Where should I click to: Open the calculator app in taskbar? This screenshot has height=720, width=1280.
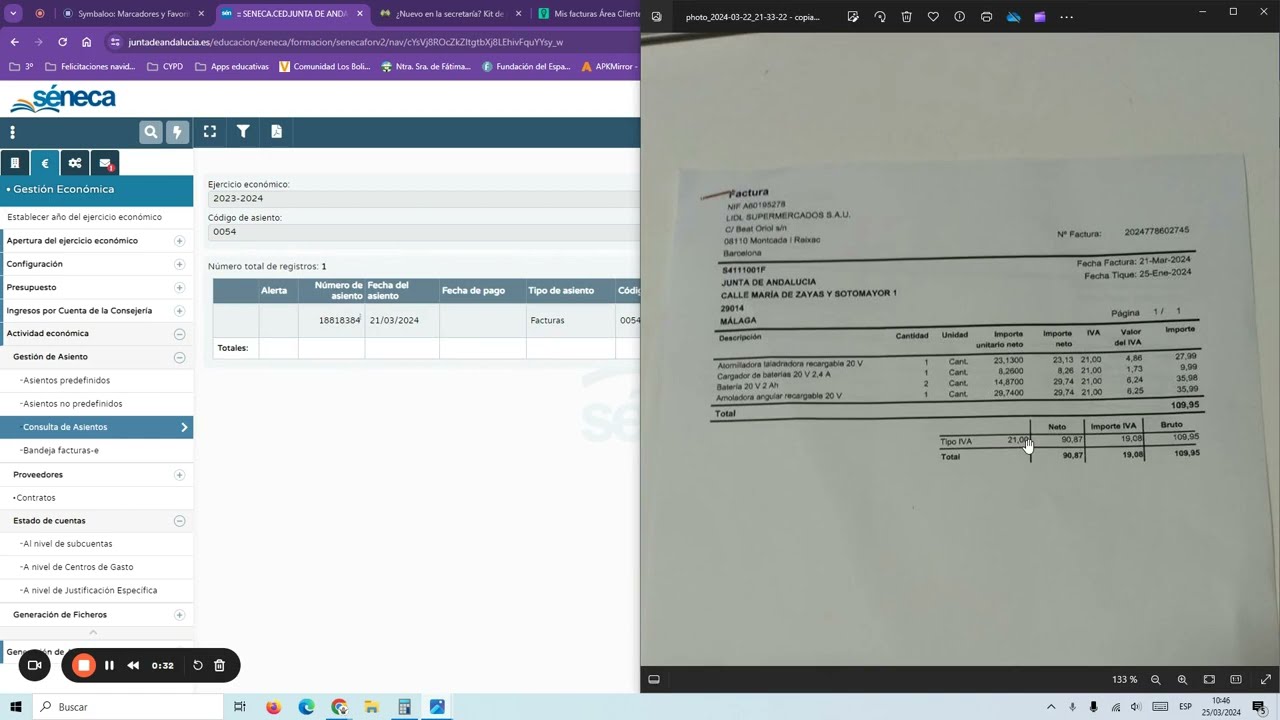(x=404, y=707)
